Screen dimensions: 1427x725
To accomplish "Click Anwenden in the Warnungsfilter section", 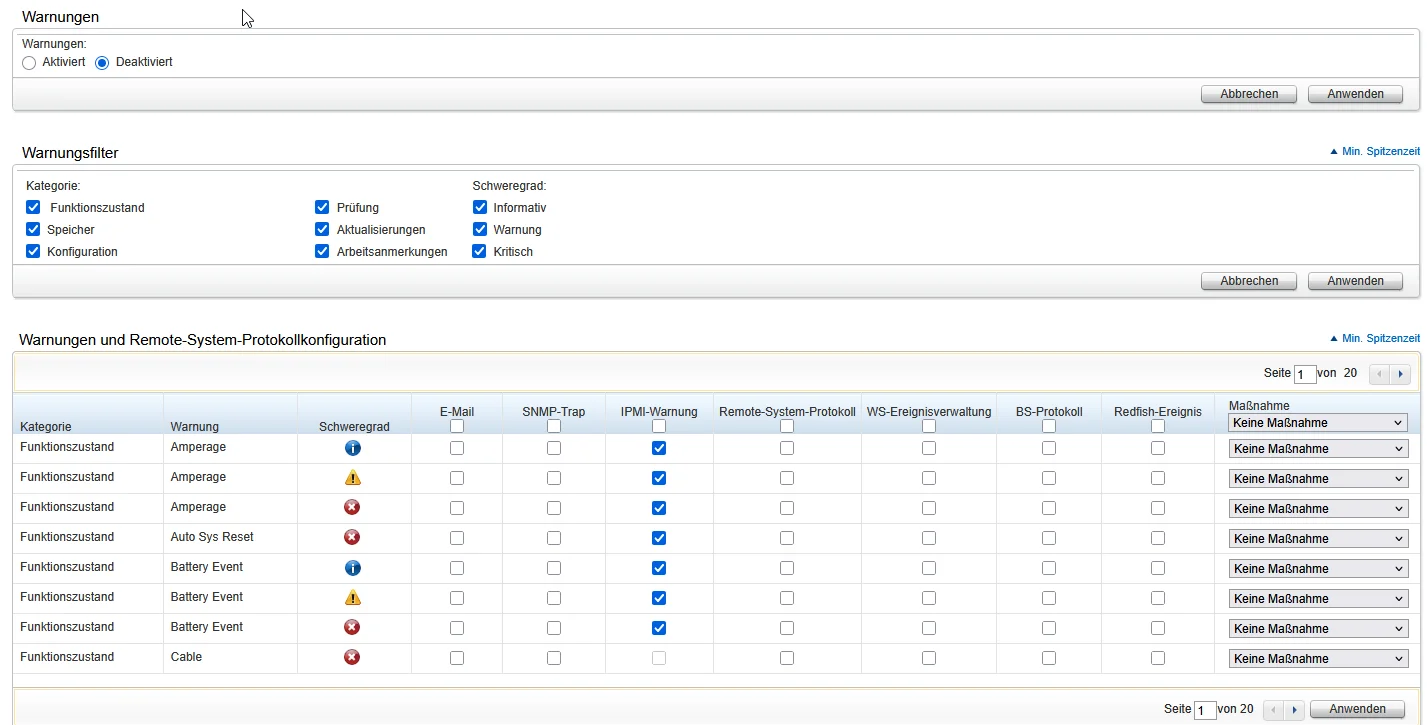I will pos(1355,281).
